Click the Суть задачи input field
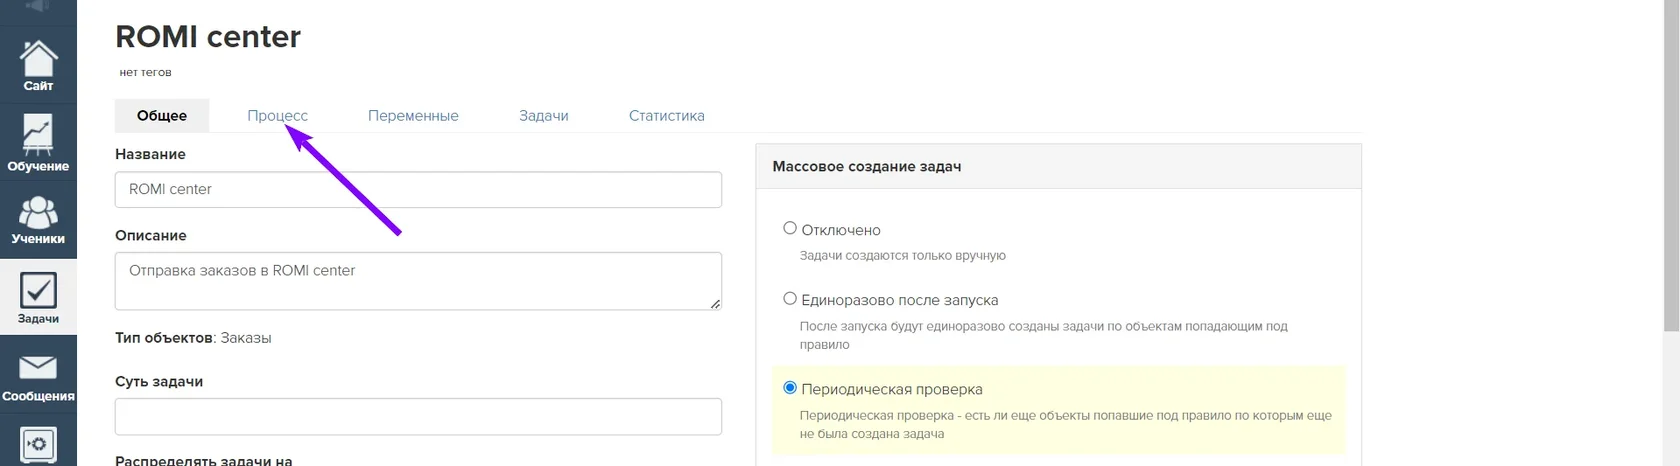 point(418,417)
